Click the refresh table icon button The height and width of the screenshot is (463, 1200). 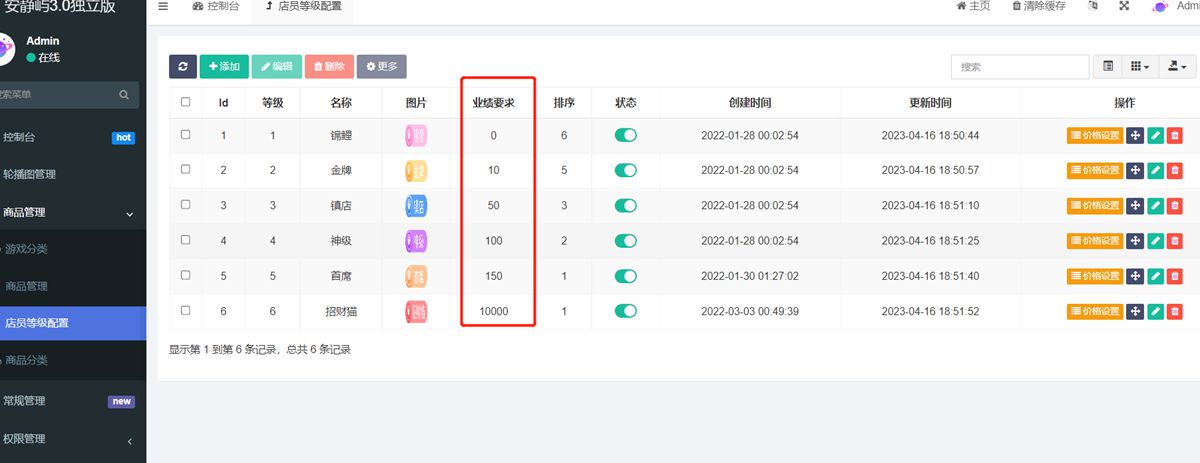pyautogui.click(x=182, y=67)
